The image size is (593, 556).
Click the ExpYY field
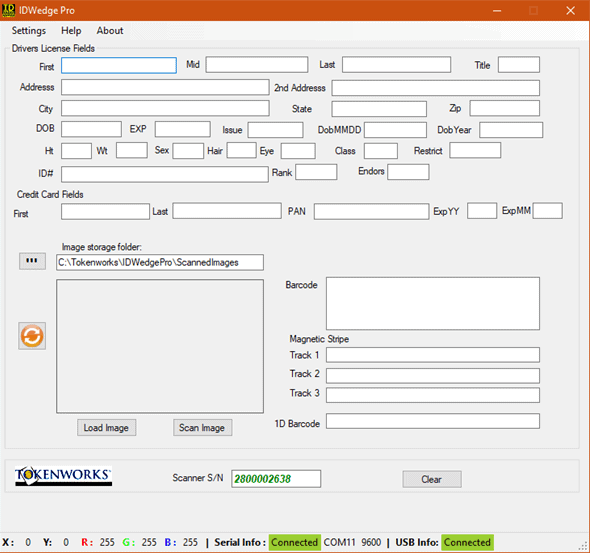point(482,211)
